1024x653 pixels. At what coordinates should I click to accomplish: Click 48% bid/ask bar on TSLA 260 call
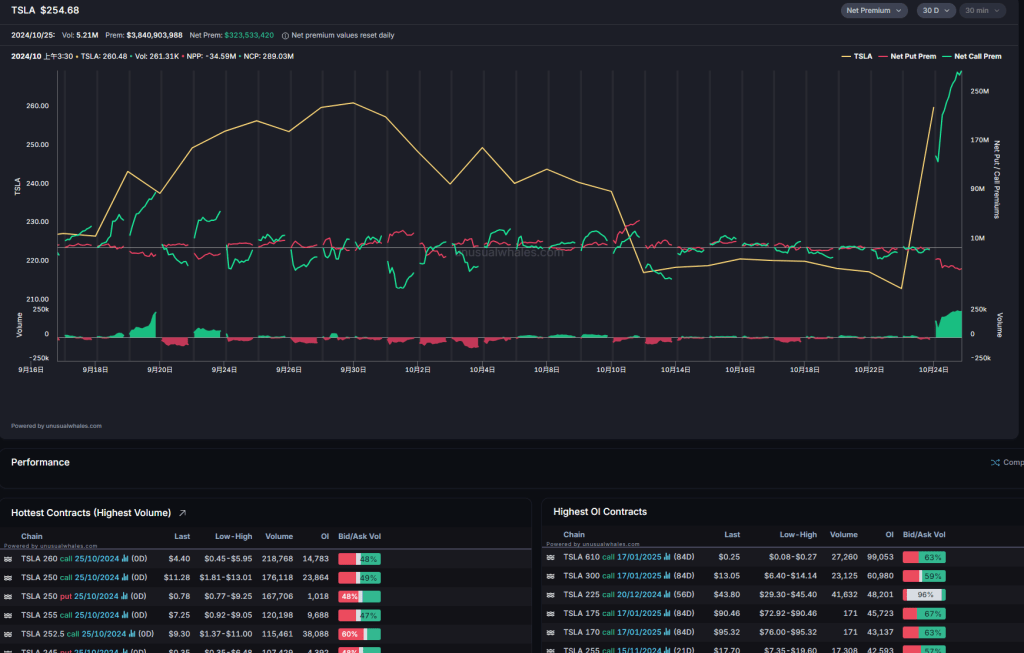pos(359,559)
